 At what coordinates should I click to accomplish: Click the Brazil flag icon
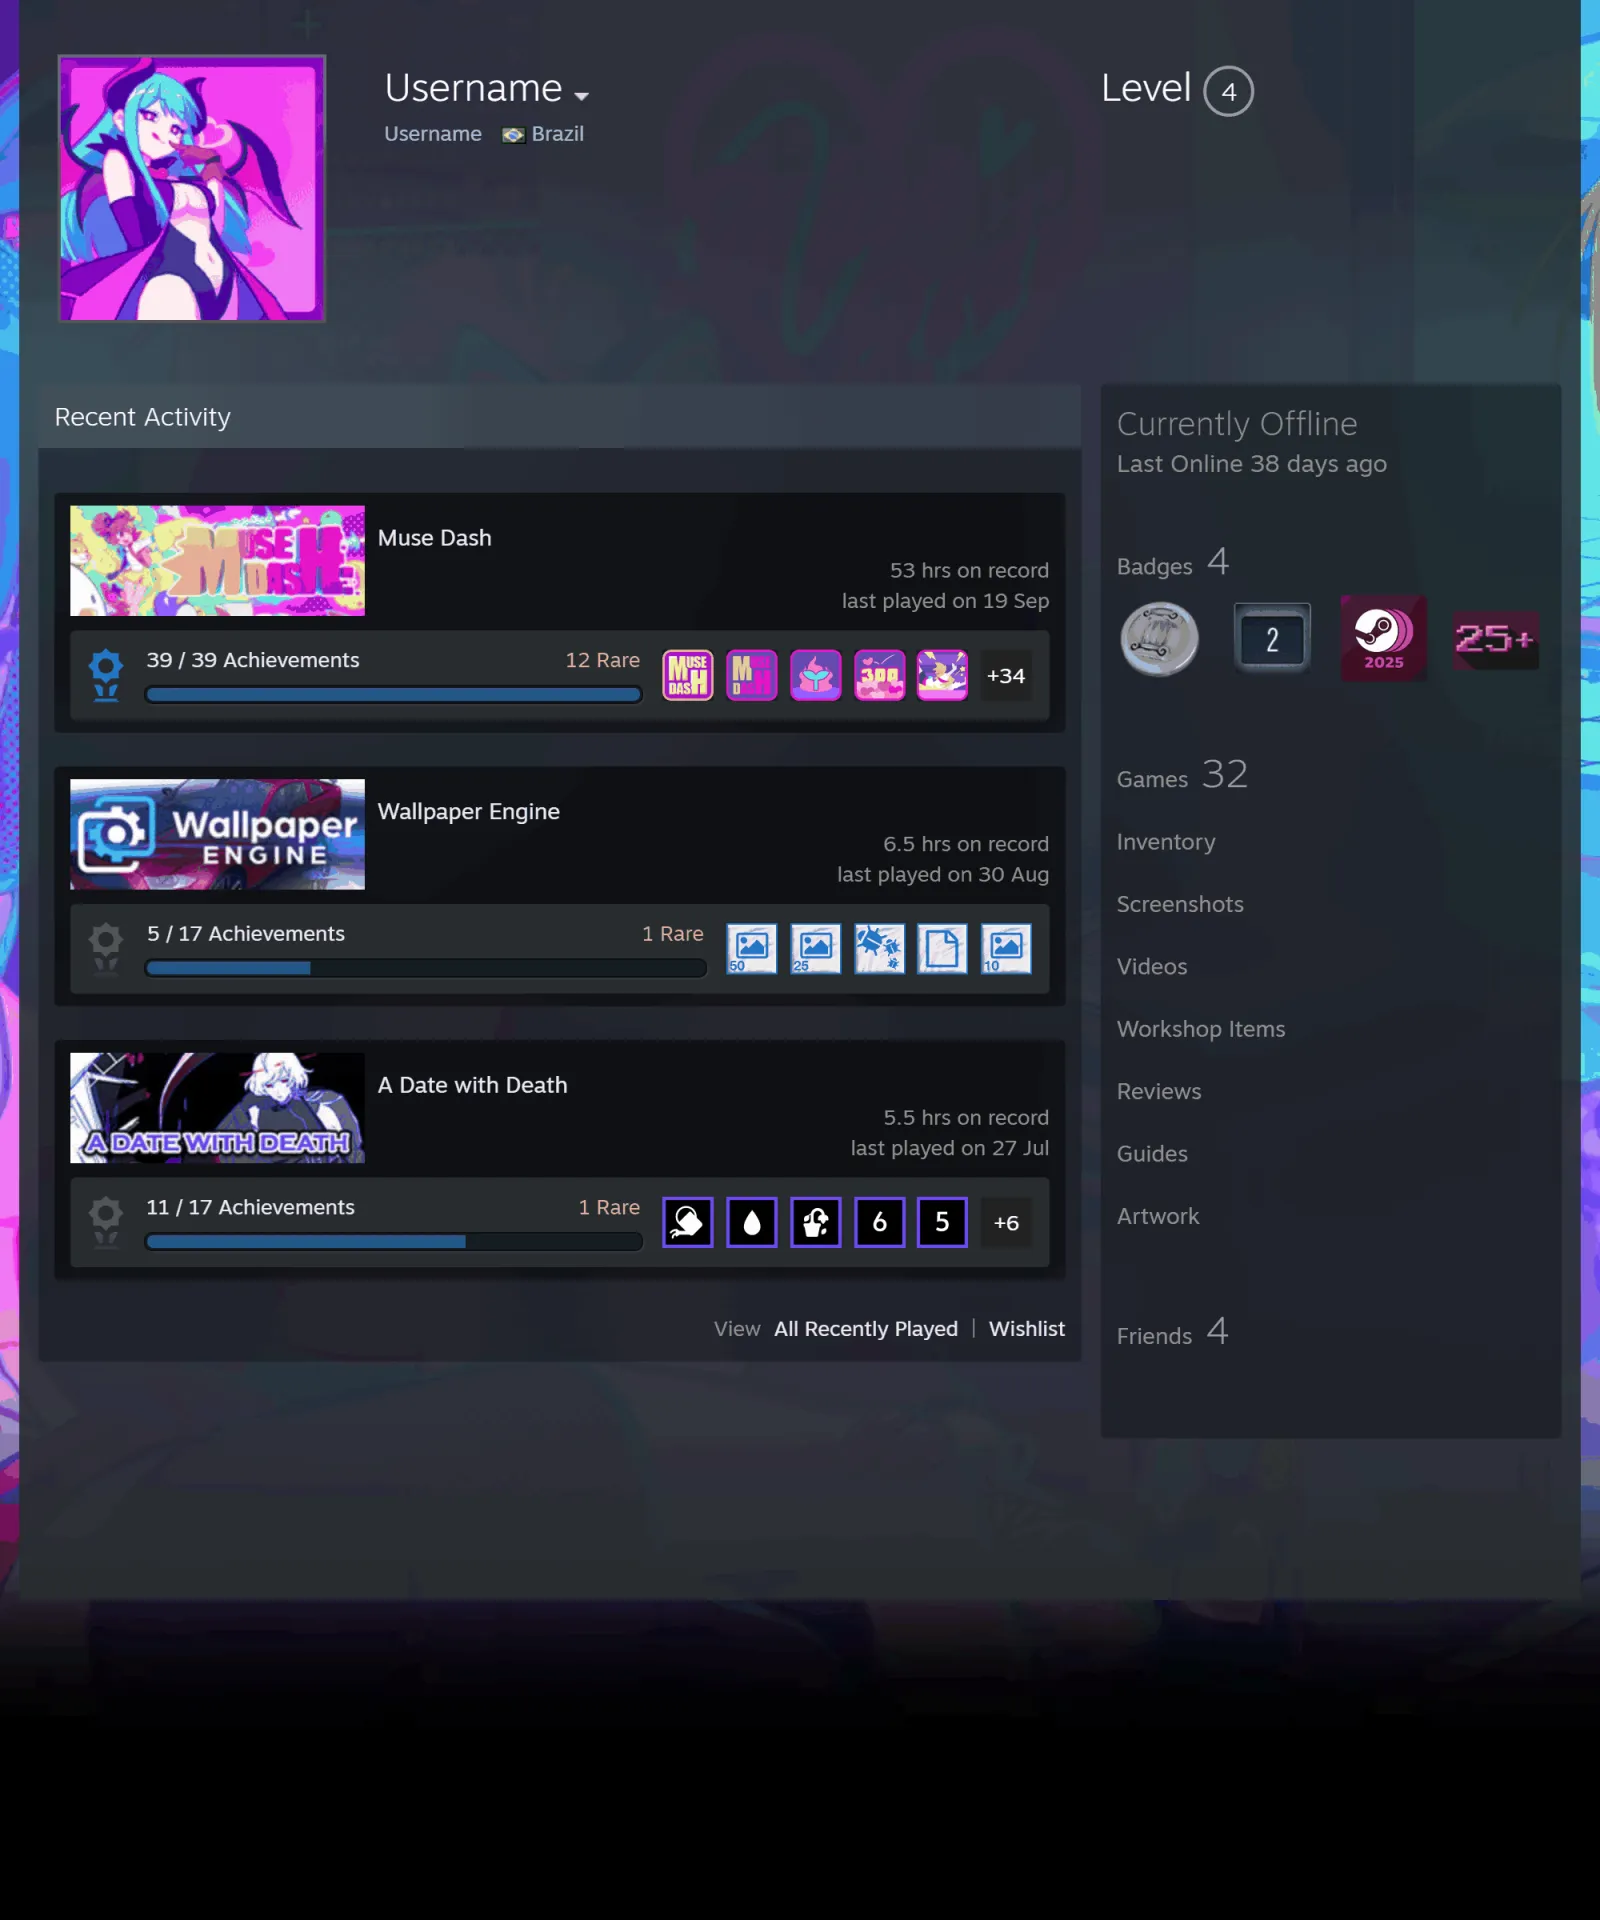513,135
